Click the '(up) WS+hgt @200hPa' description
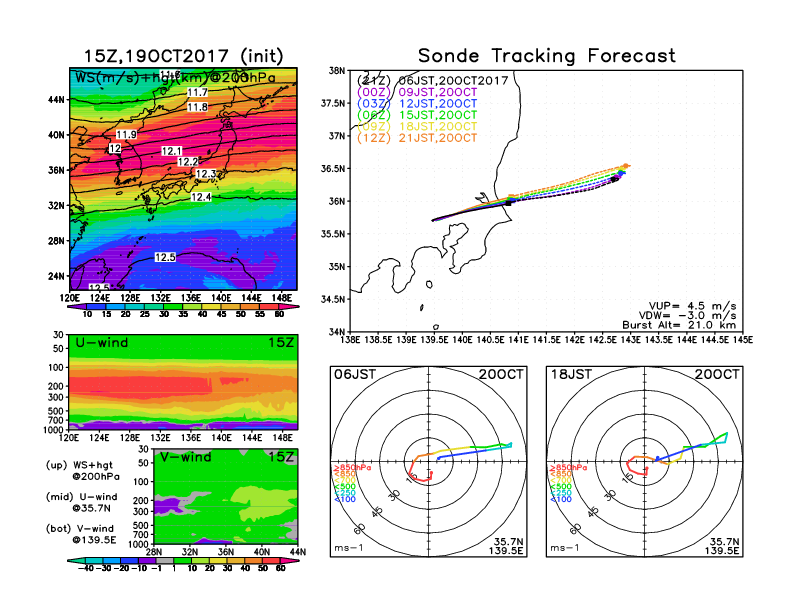Viewport: 792px width, 612px height. click(83, 471)
